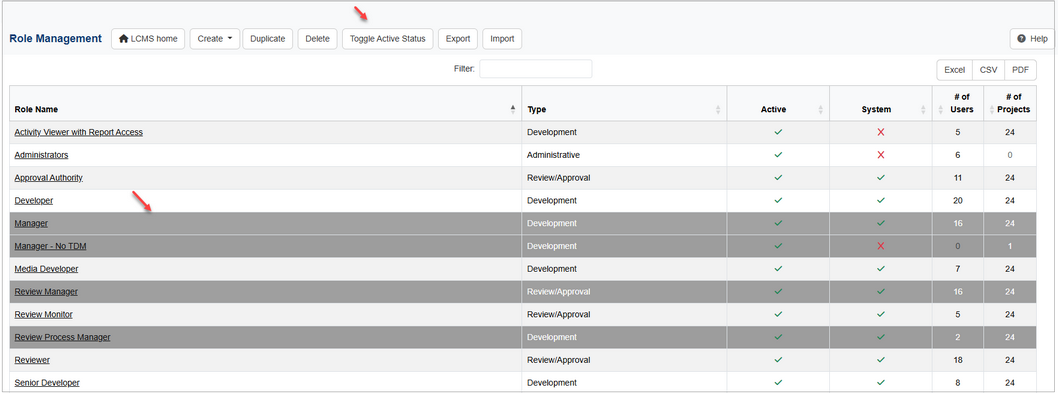Screen dimensions: 1058x393
Task: Click Active checkmark in Media Developer row
Action: click(778, 269)
